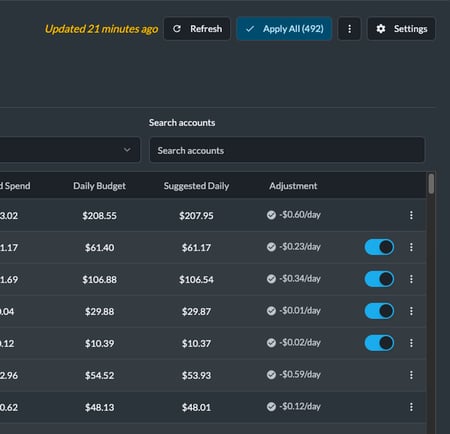Viewport: 450px width, 434px height.
Task: Click the $106.88 daily budget cell
Action: [x=99, y=279]
